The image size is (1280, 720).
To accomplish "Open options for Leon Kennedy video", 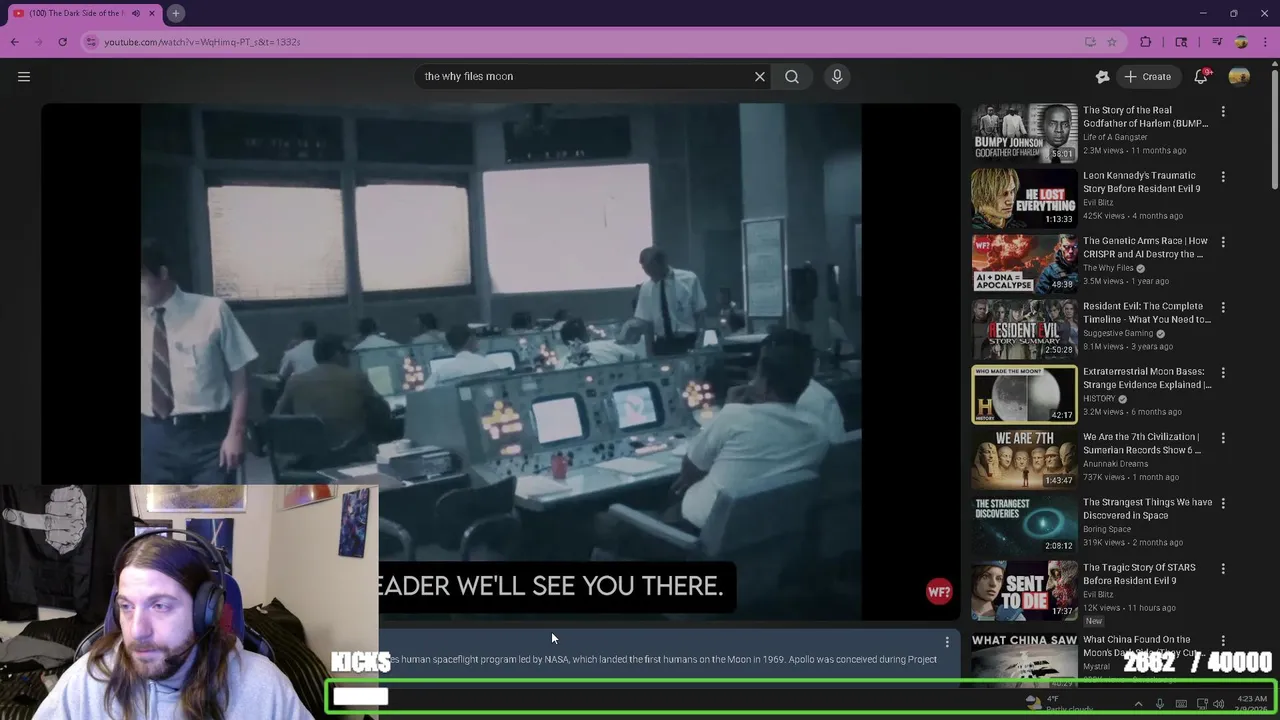I will (x=1223, y=176).
